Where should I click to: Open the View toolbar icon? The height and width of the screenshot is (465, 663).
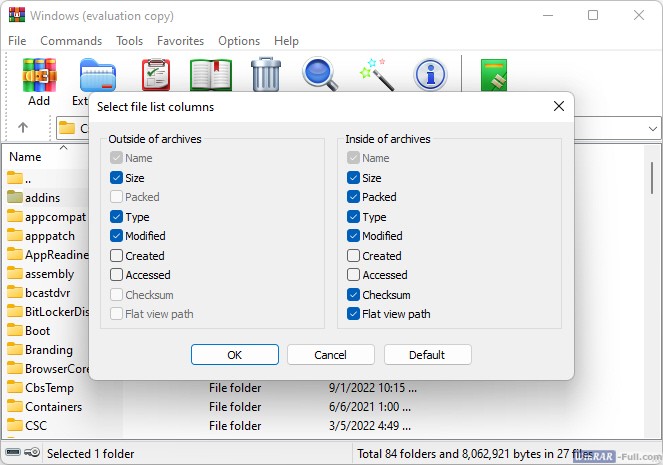coord(211,75)
